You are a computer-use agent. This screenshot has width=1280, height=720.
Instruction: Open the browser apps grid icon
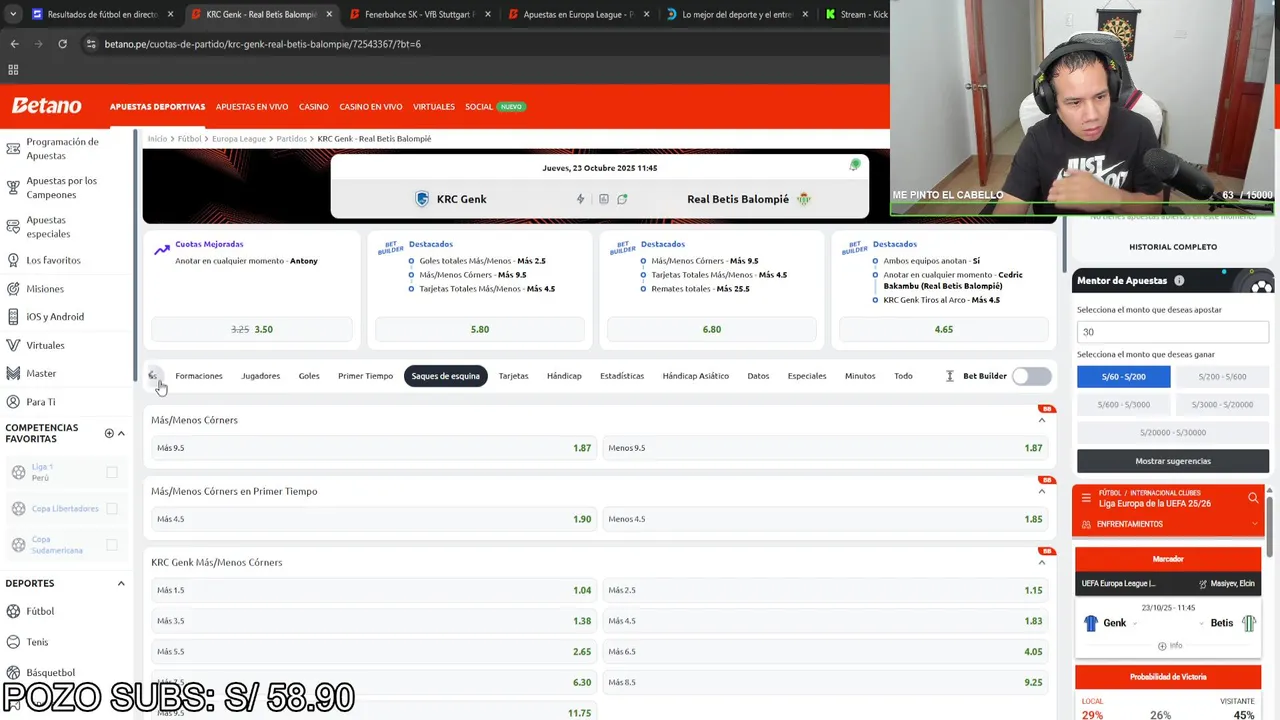pyautogui.click(x=13, y=70)
